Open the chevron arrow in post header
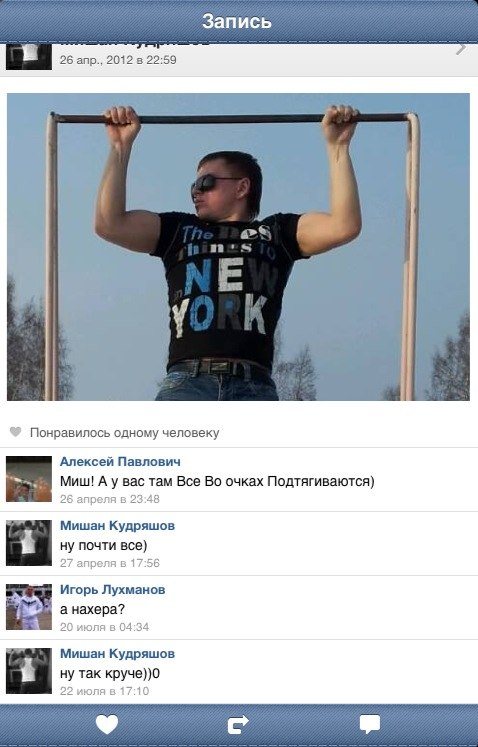This screenshot has width=478, height=747. (x=461, y=48)
